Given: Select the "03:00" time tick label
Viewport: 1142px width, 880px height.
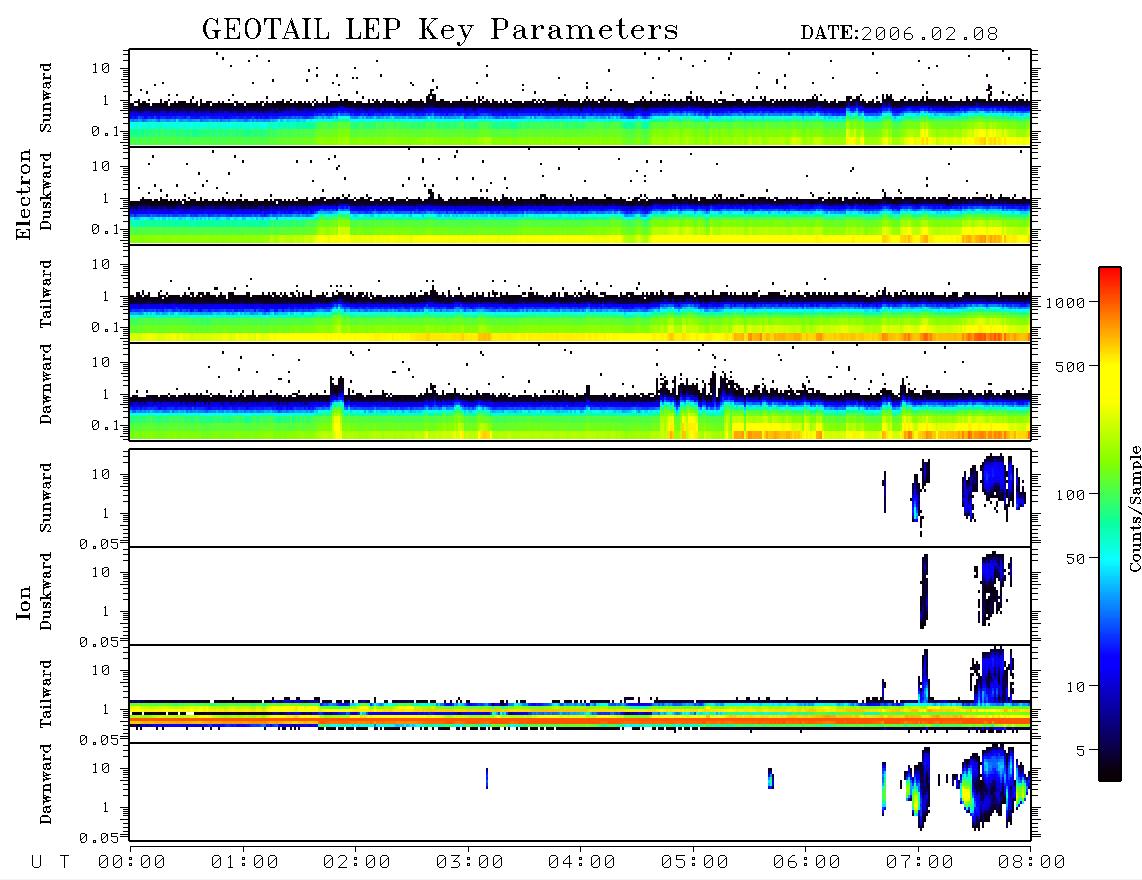Looking at the screenshot, I should (x=470, y=862).
